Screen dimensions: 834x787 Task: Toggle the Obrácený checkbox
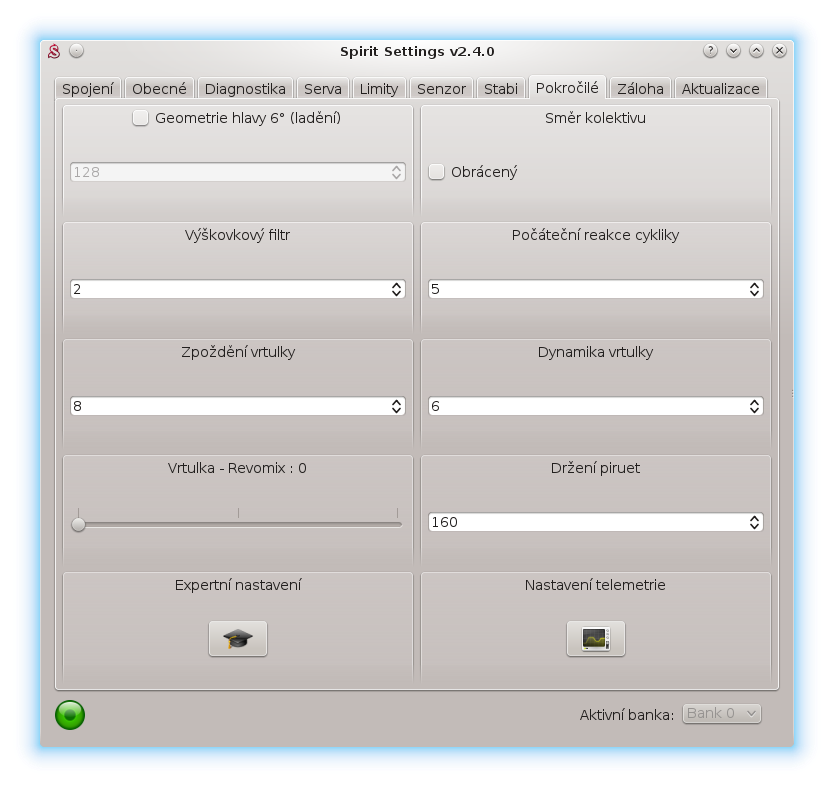click(x=437, y=172)
